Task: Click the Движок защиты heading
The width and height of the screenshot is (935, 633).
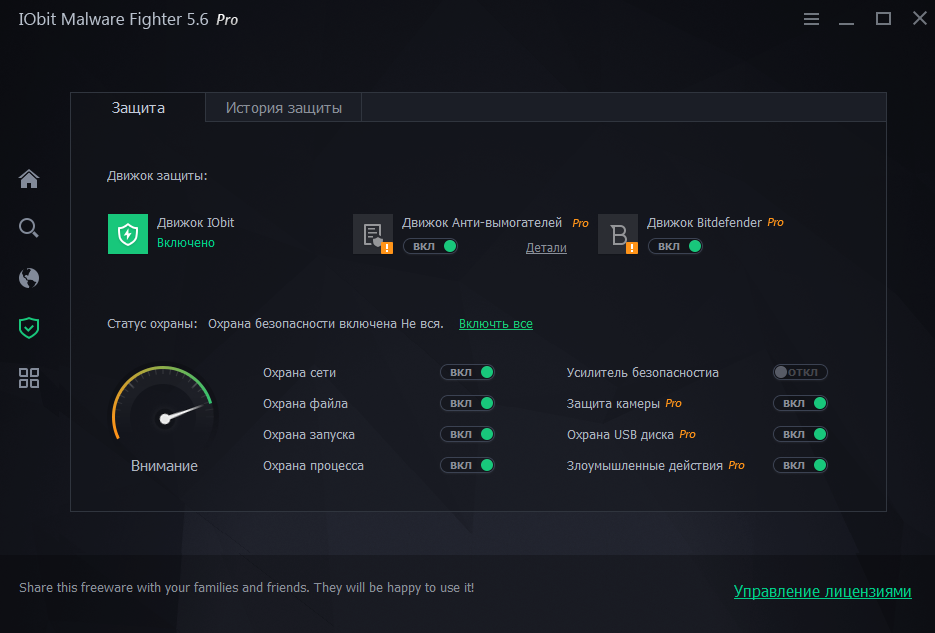Action: [157, 176]
